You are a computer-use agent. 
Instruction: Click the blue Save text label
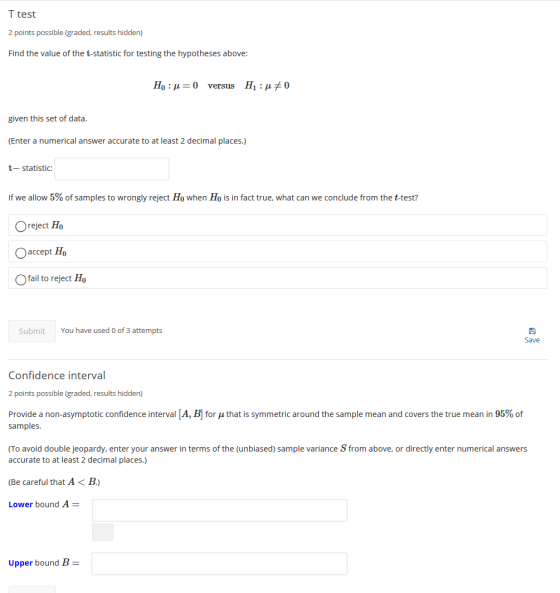(532, 340)
